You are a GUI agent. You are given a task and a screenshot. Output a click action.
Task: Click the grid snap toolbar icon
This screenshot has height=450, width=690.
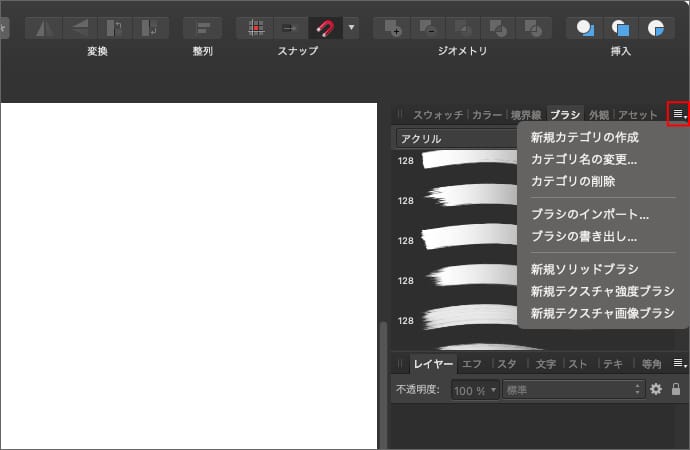[256, 28]
